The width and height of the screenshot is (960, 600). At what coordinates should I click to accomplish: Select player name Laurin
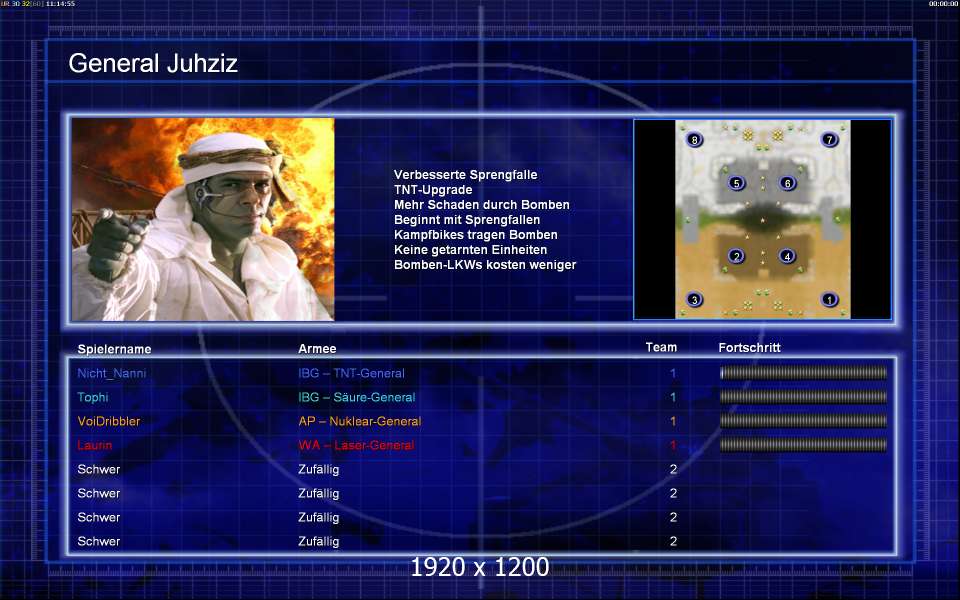[x=95, y=445]
